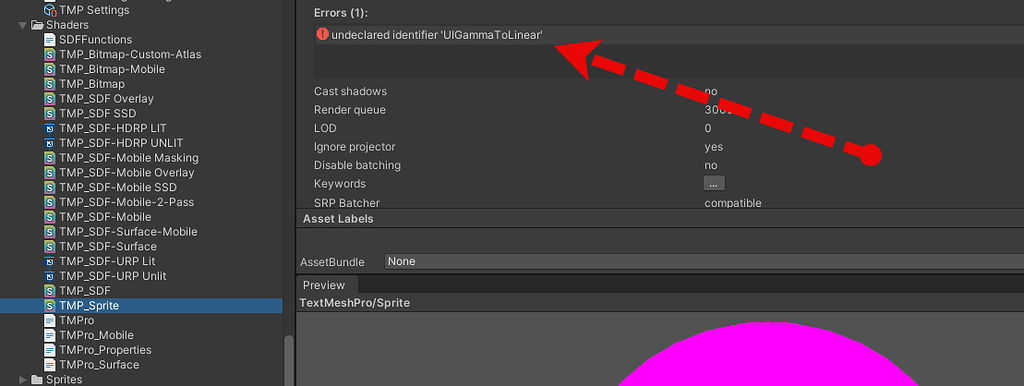This screenshot has height=386, width=1024.
Task: Click the TMP_Bitmap-Mobile shader icon
Action: 50,69
